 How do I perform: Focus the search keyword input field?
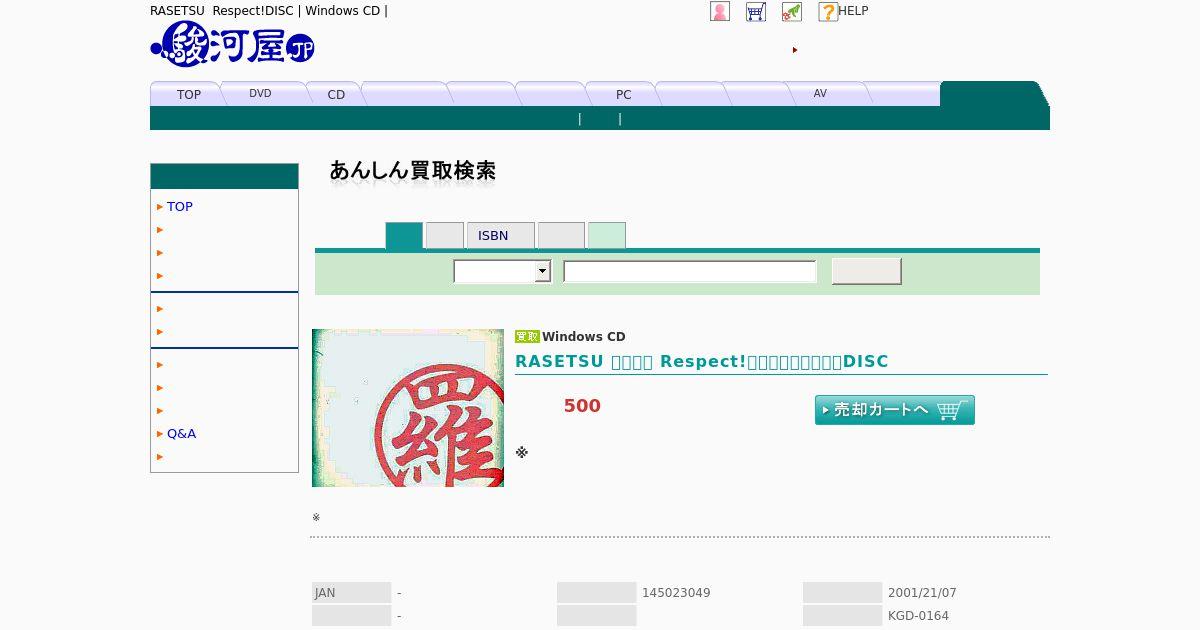690,271
